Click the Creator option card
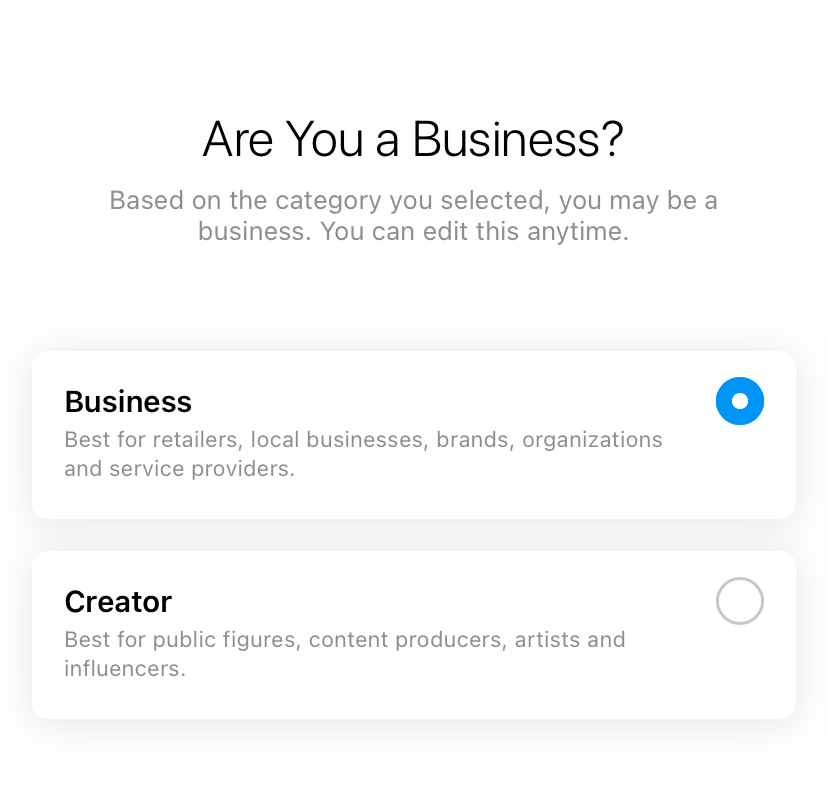Image resolution: width=828 pixels, height=807 pixels. tap(413, 634)
